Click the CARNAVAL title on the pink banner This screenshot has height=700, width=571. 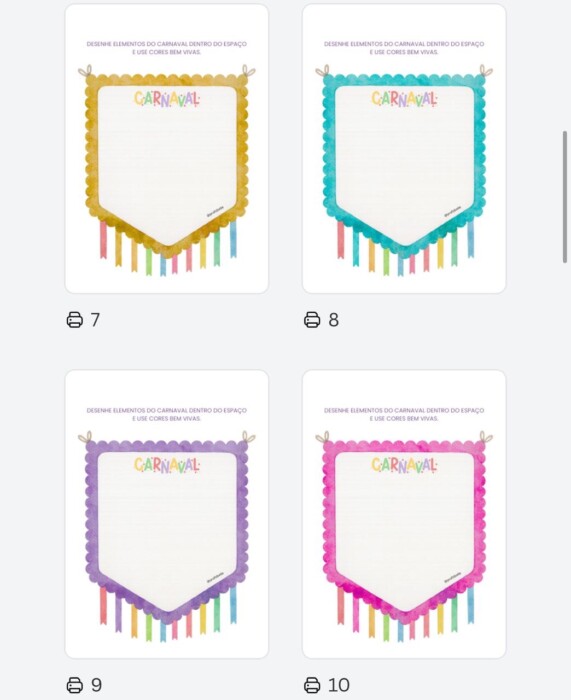tap(404, 465)
